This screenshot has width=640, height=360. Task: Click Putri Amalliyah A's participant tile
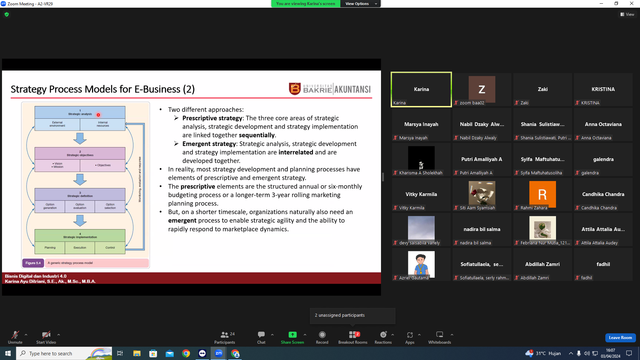pos(482,160)
